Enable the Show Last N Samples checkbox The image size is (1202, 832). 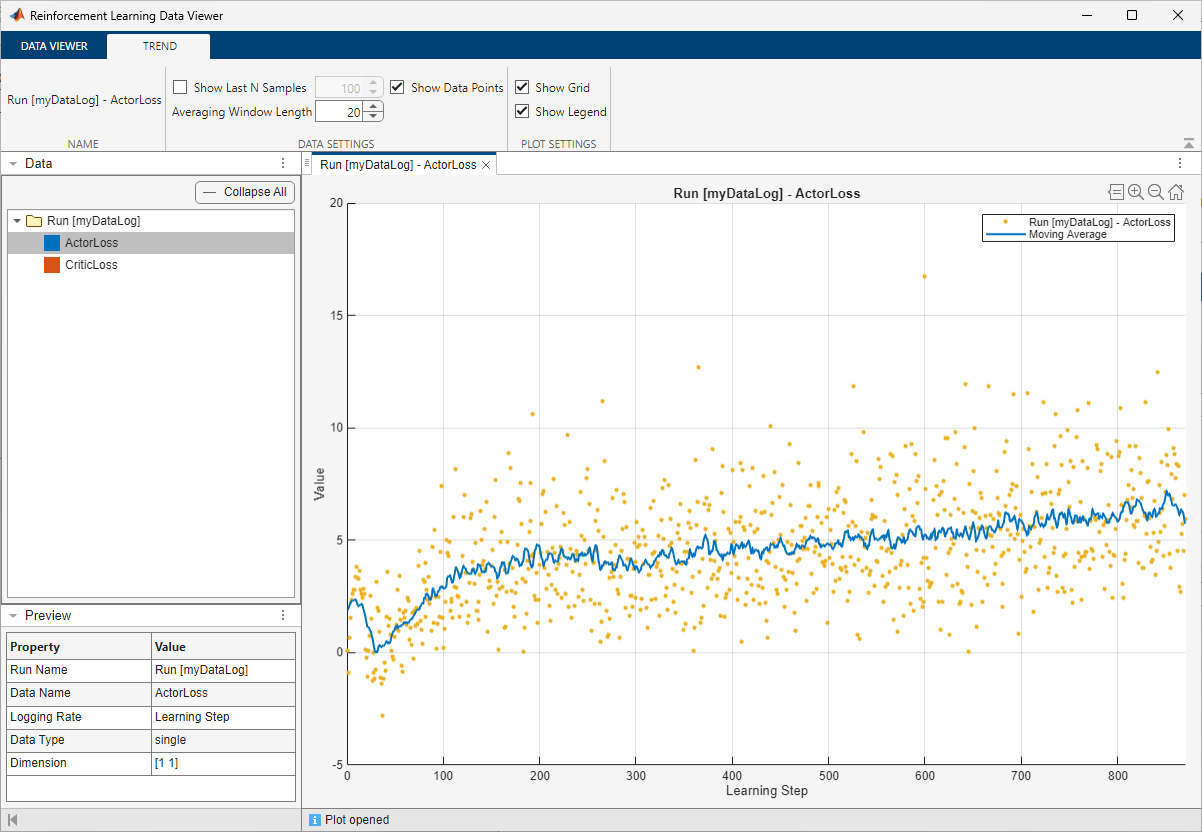(x=180, y=88)
